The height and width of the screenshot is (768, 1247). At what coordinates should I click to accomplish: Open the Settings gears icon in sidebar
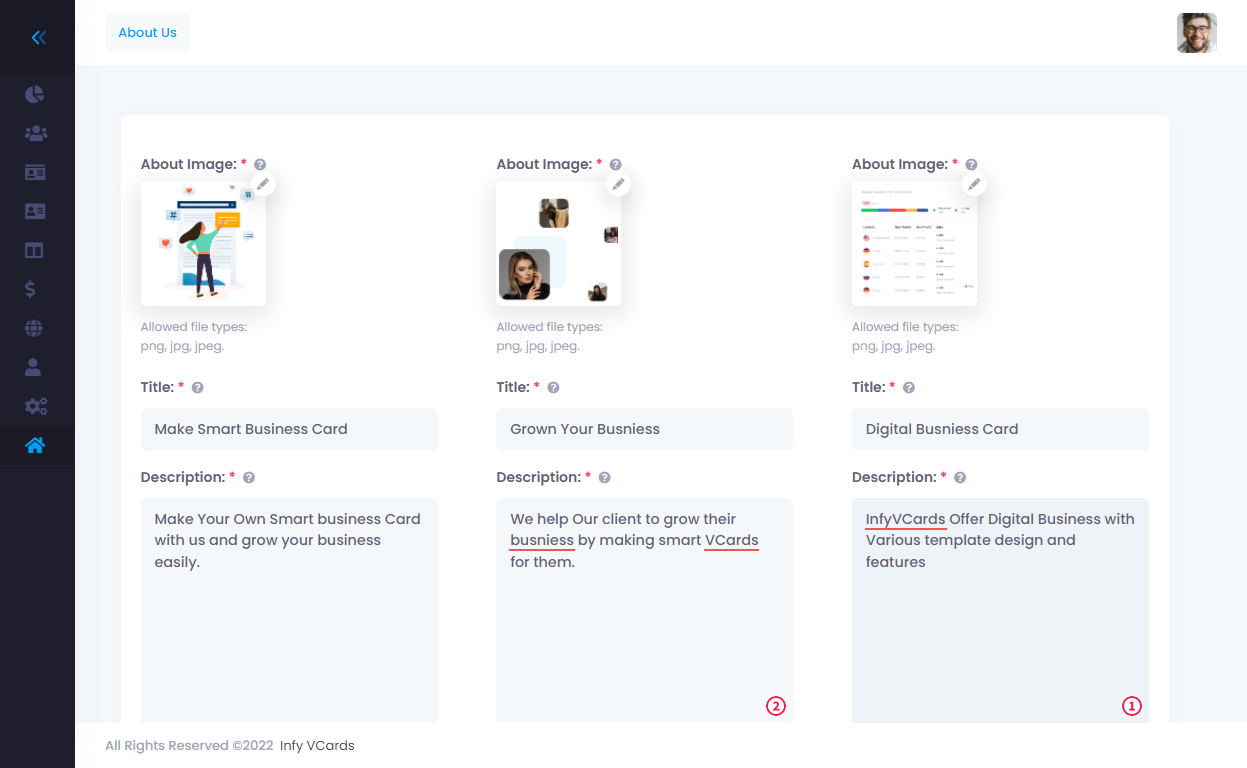35,406
